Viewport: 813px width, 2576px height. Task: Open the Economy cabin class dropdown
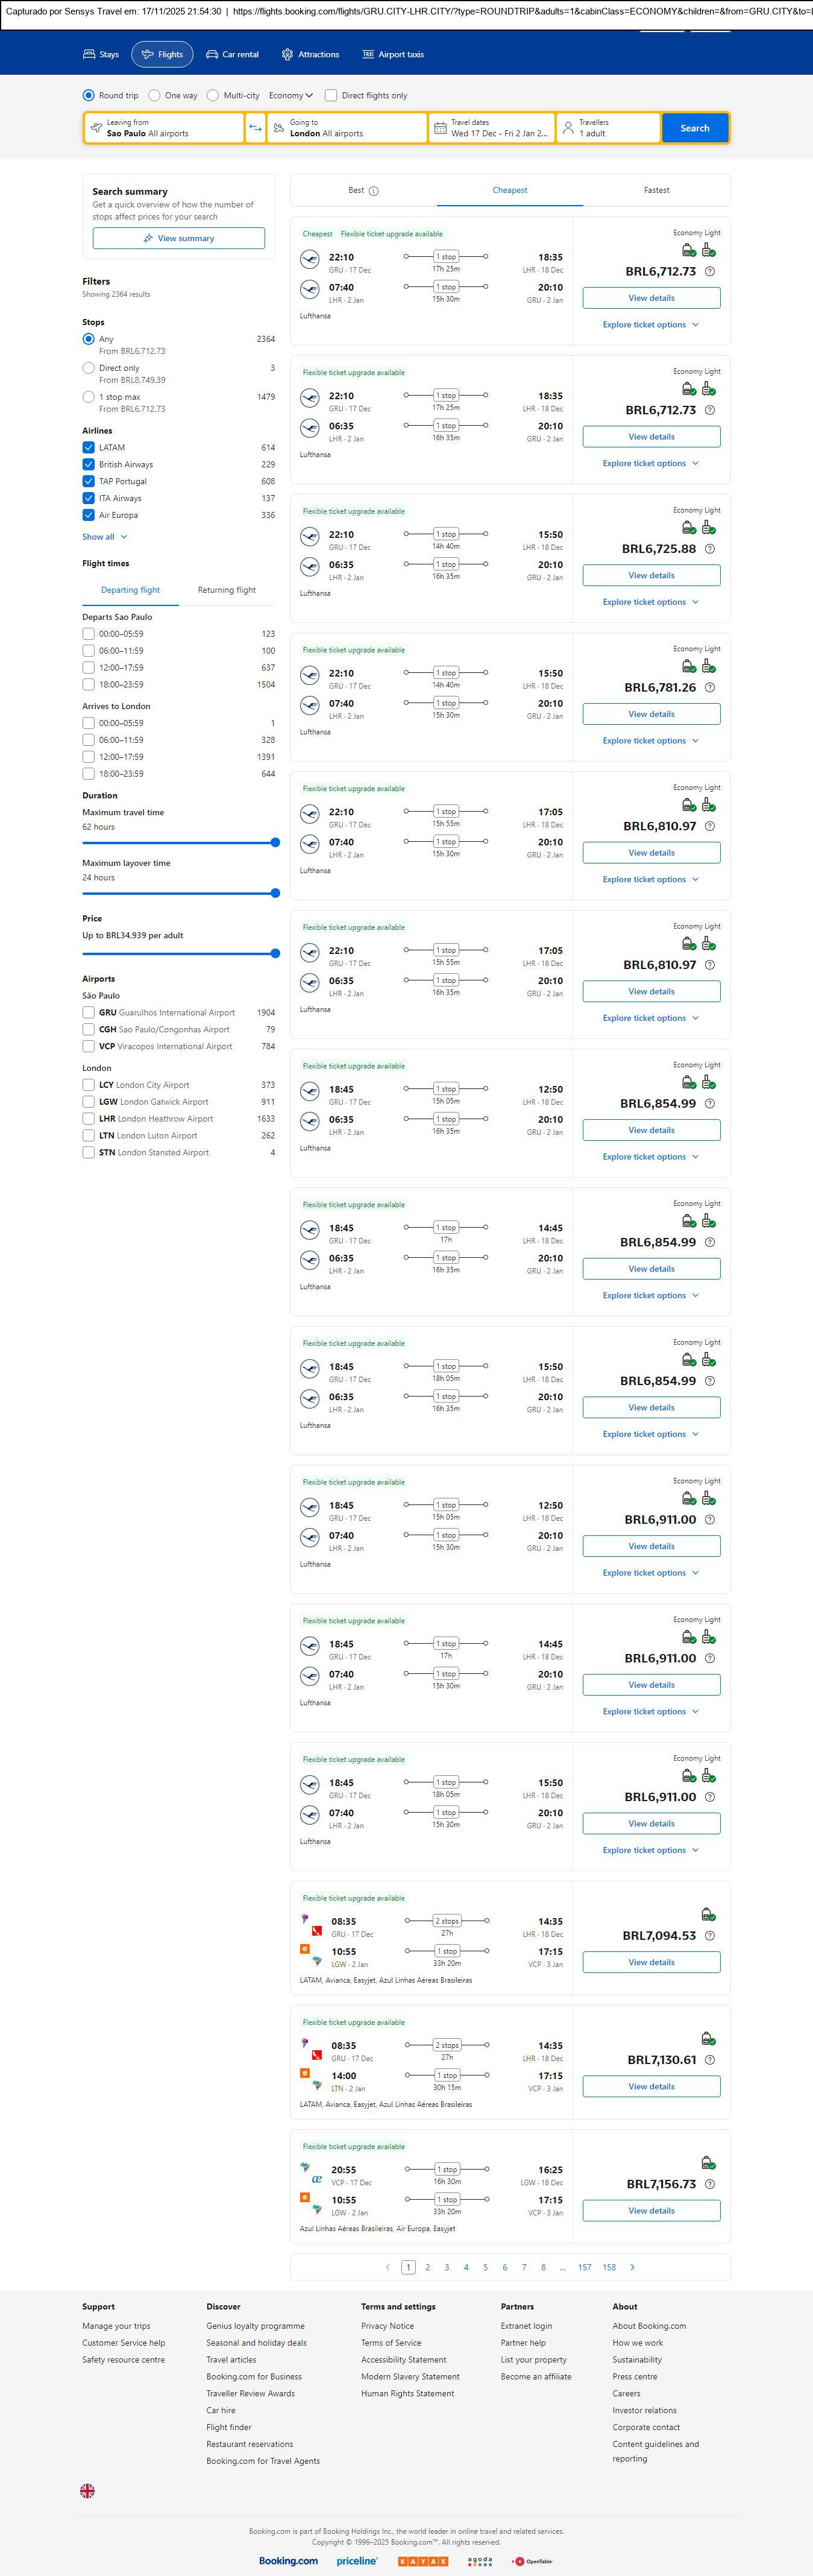[290, 96]
